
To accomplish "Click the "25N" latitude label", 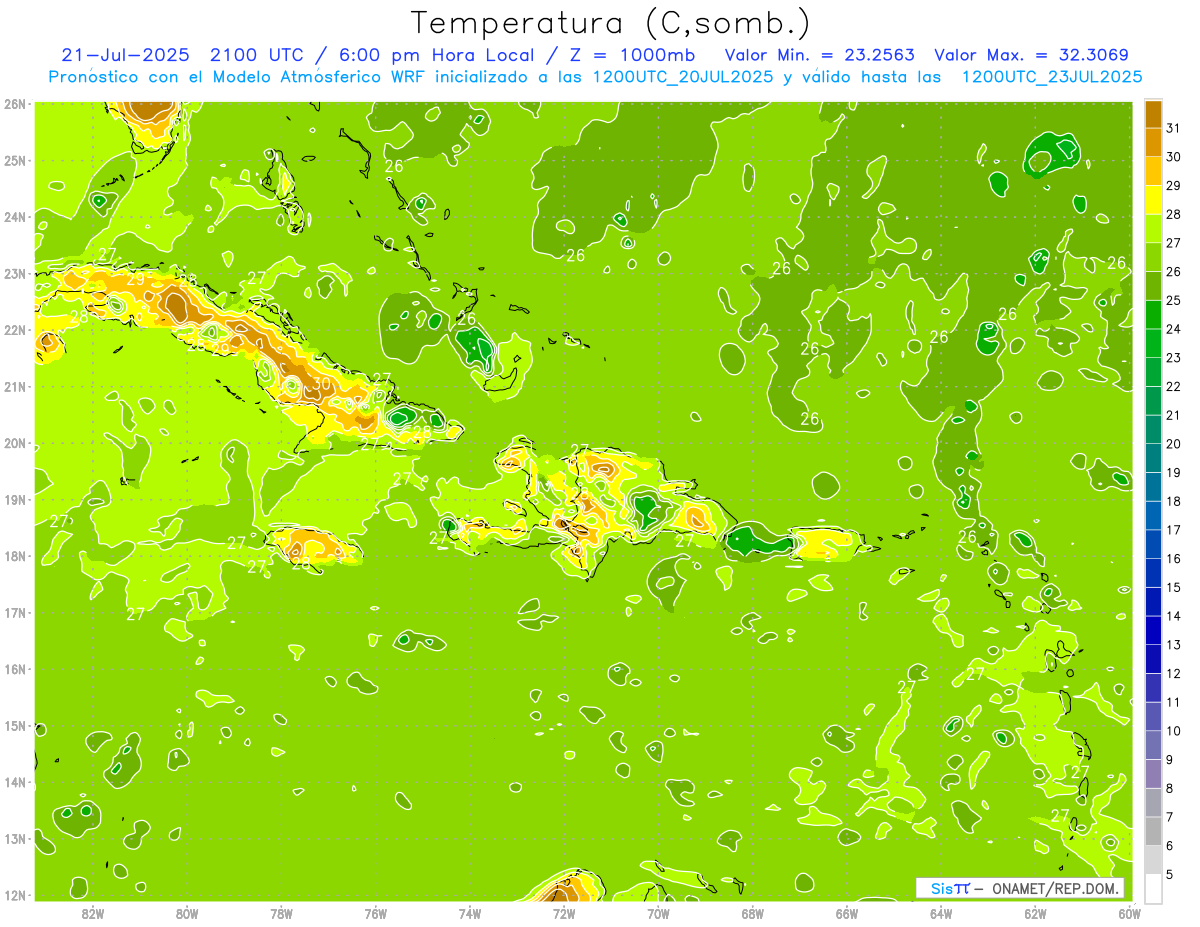I will coord(15,160).
